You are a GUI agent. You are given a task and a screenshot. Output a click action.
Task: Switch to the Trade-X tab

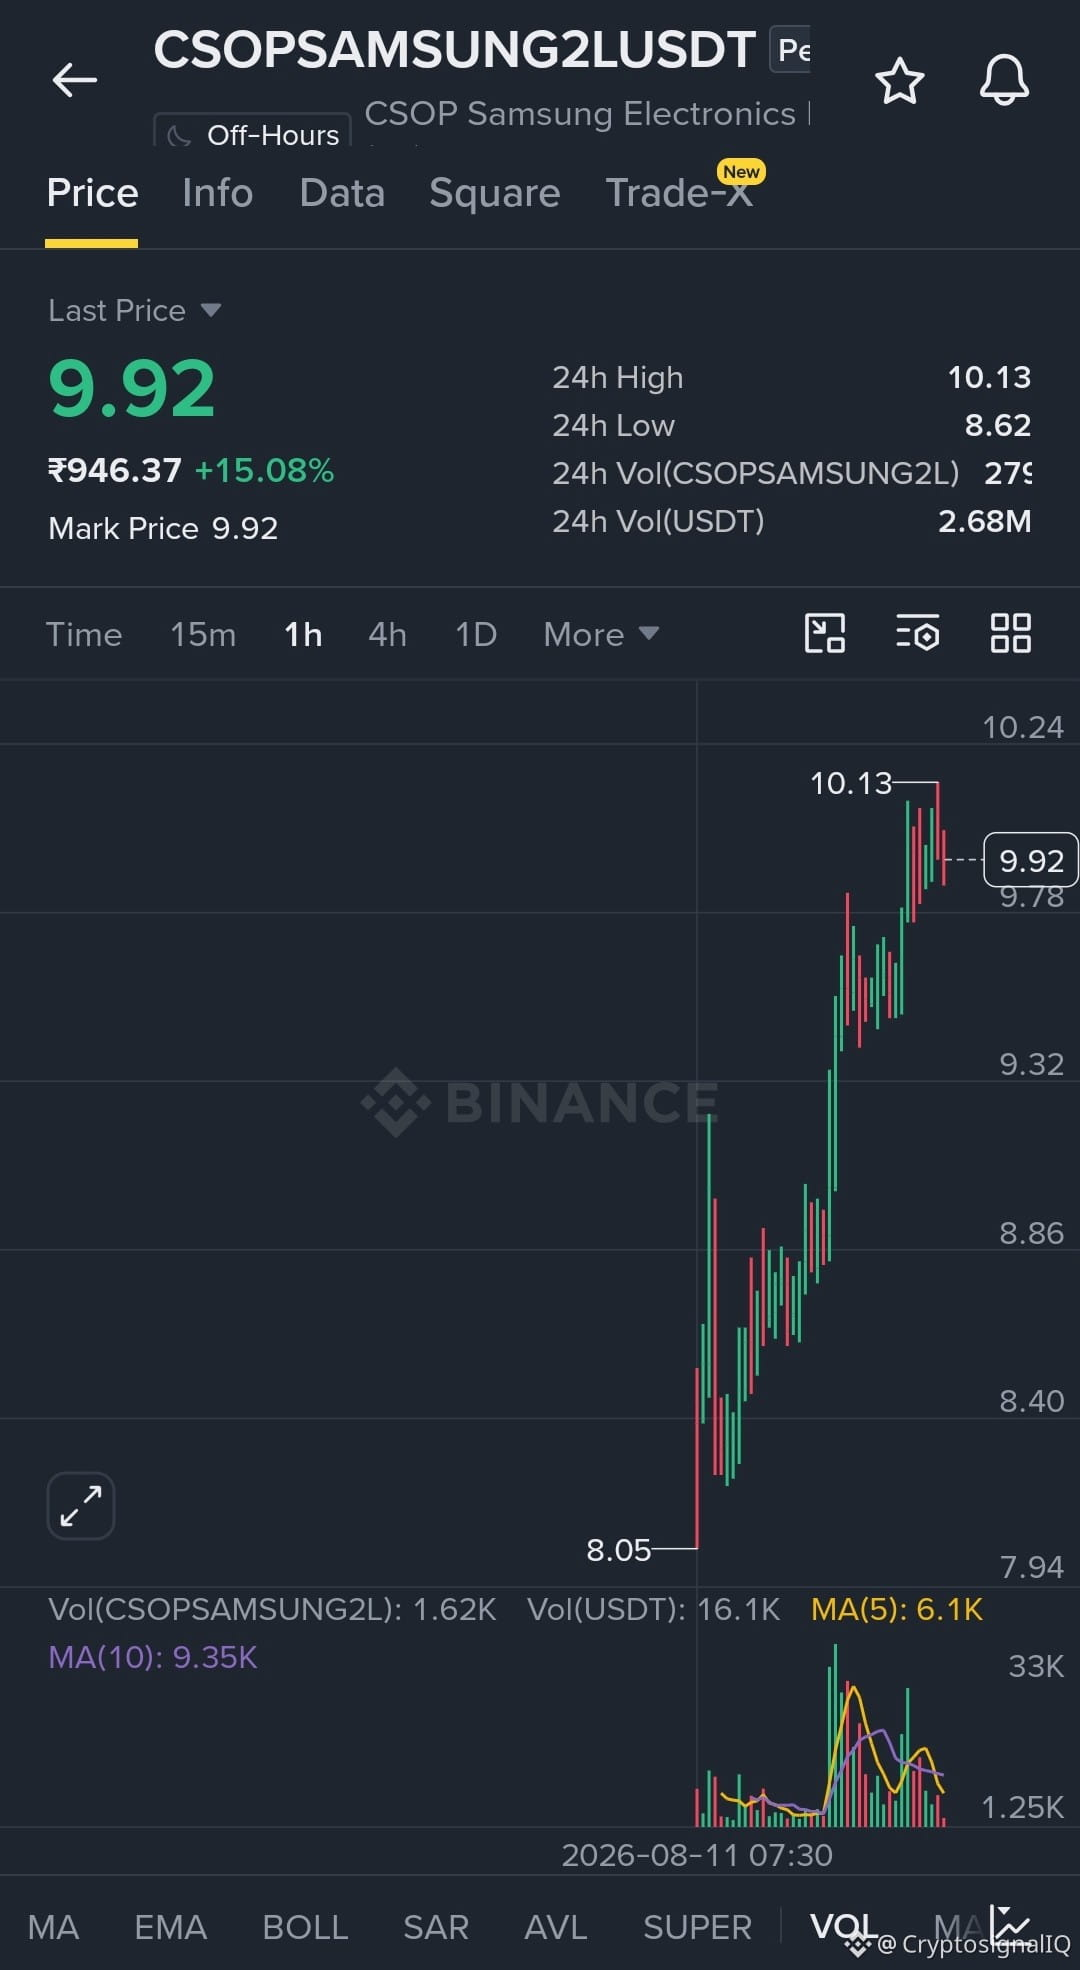click(x=679, y=193)
